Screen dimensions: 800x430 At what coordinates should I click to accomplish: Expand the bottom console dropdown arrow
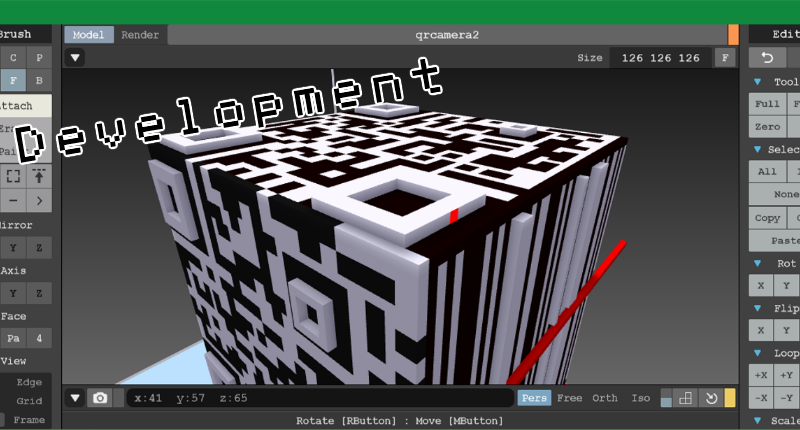[x=75, y=398]
